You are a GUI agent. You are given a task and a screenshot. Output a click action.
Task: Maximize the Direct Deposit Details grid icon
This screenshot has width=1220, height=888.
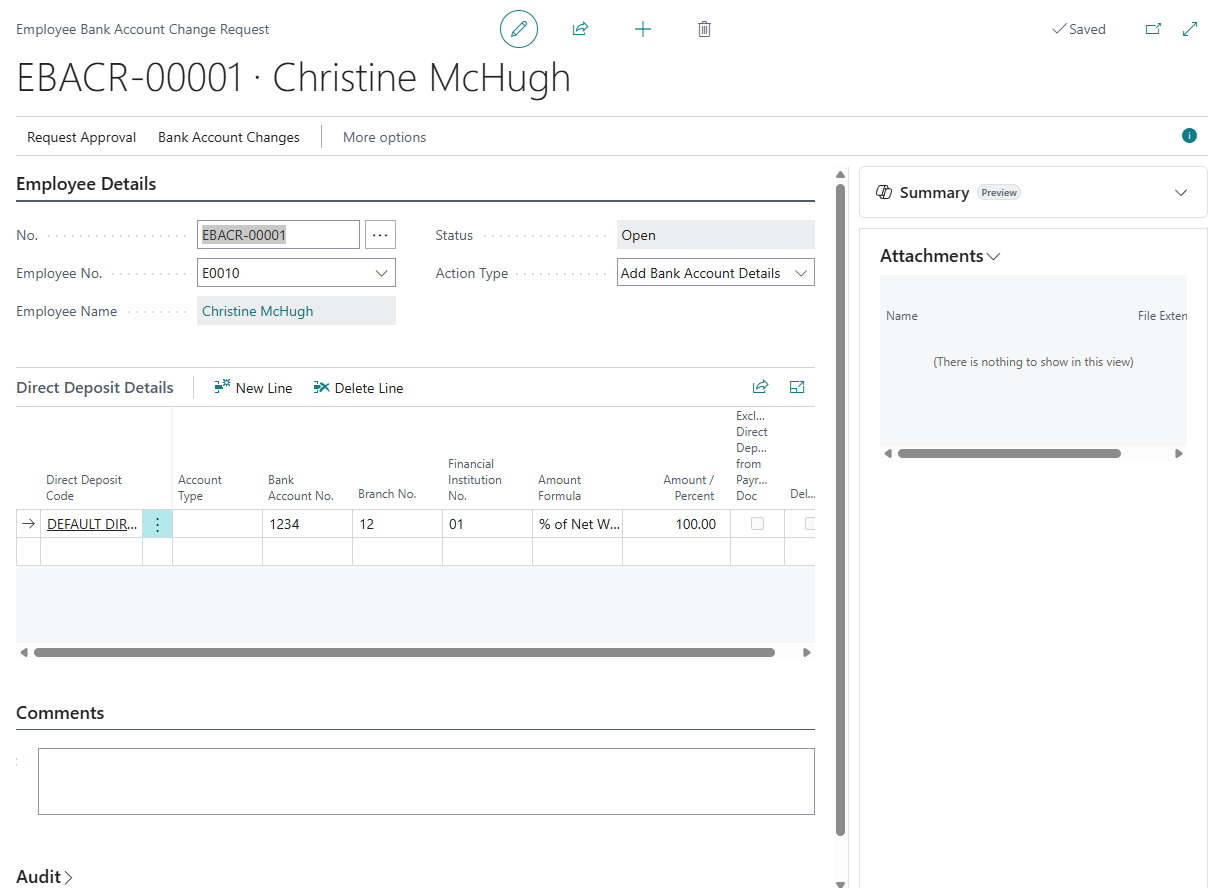pos(797,387)
